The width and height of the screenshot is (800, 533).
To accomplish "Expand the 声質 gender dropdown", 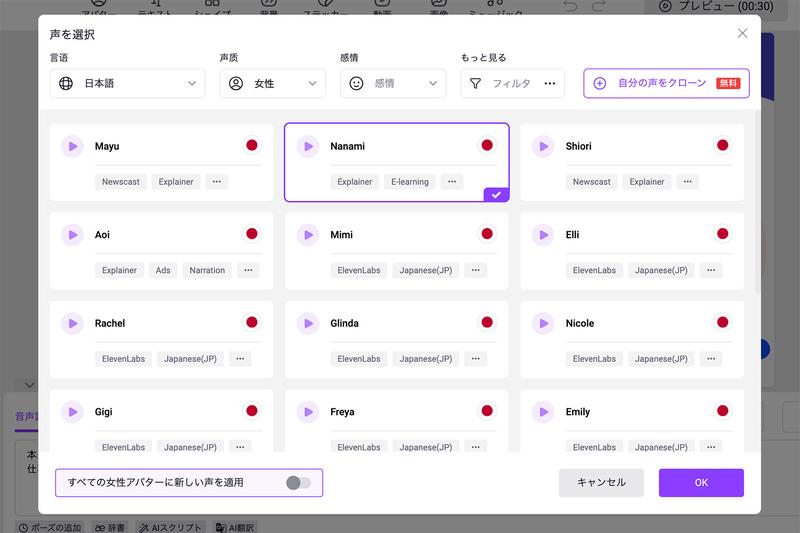I will click(272, 84).
